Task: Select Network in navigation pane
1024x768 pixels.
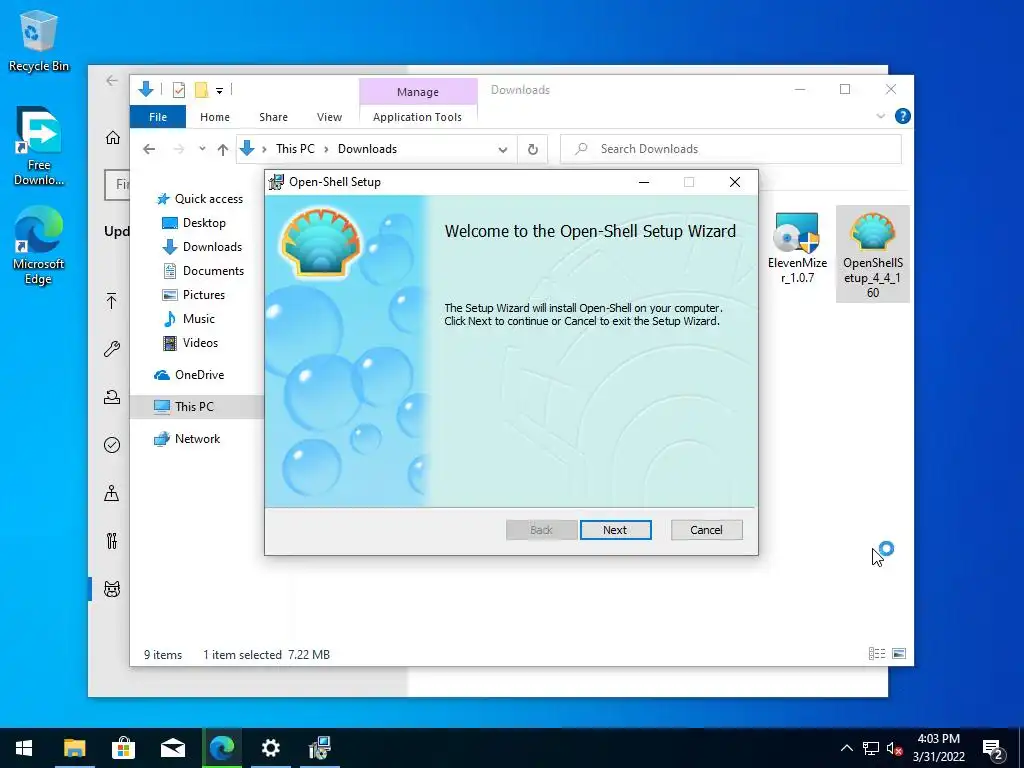Action: [x=187, y=439]
